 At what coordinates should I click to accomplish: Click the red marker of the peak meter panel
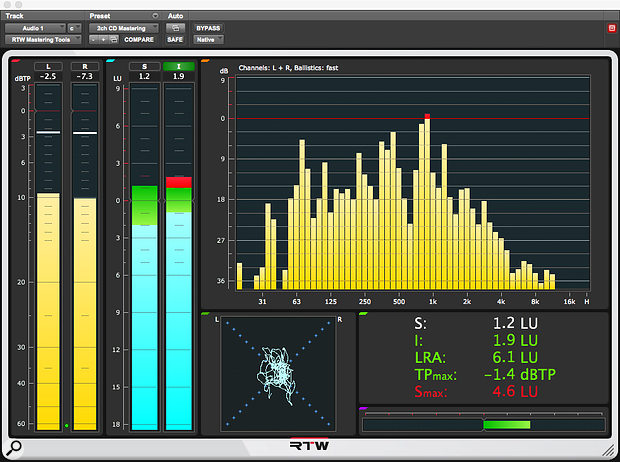point(16,61)
